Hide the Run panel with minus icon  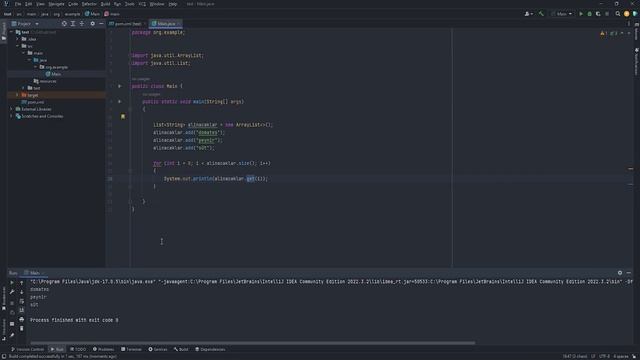(x=629, y=273)
